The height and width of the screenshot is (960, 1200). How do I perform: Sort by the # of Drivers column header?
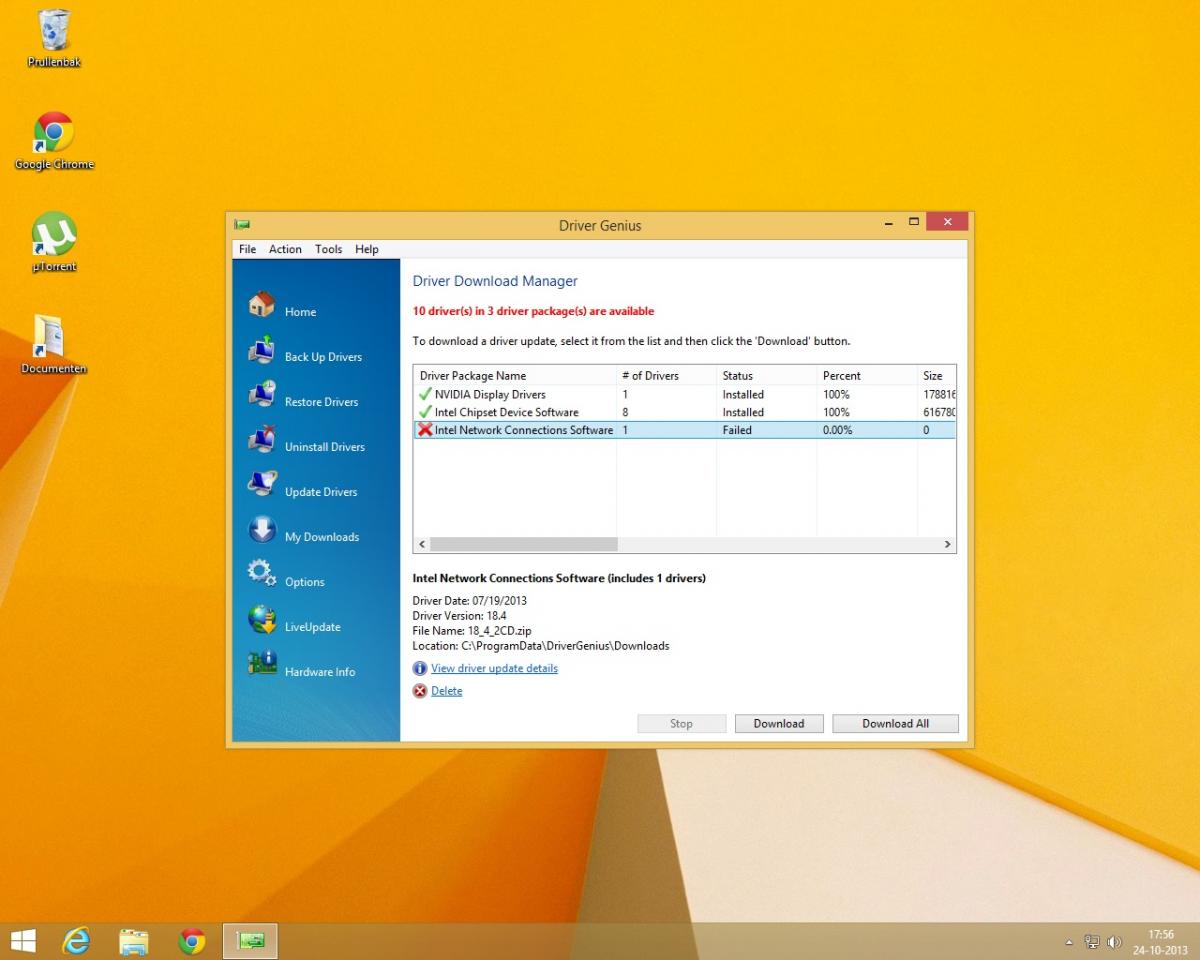666,376
